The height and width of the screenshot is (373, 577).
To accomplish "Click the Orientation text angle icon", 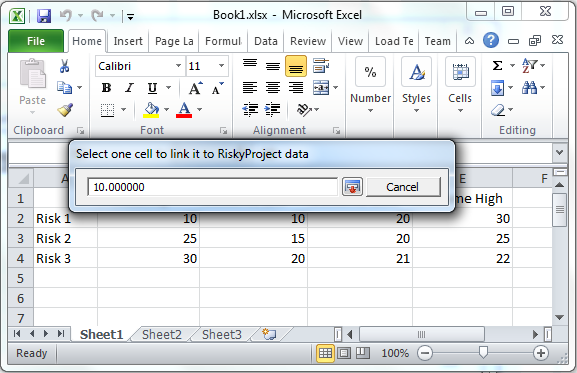I will (x=304, y=110).
